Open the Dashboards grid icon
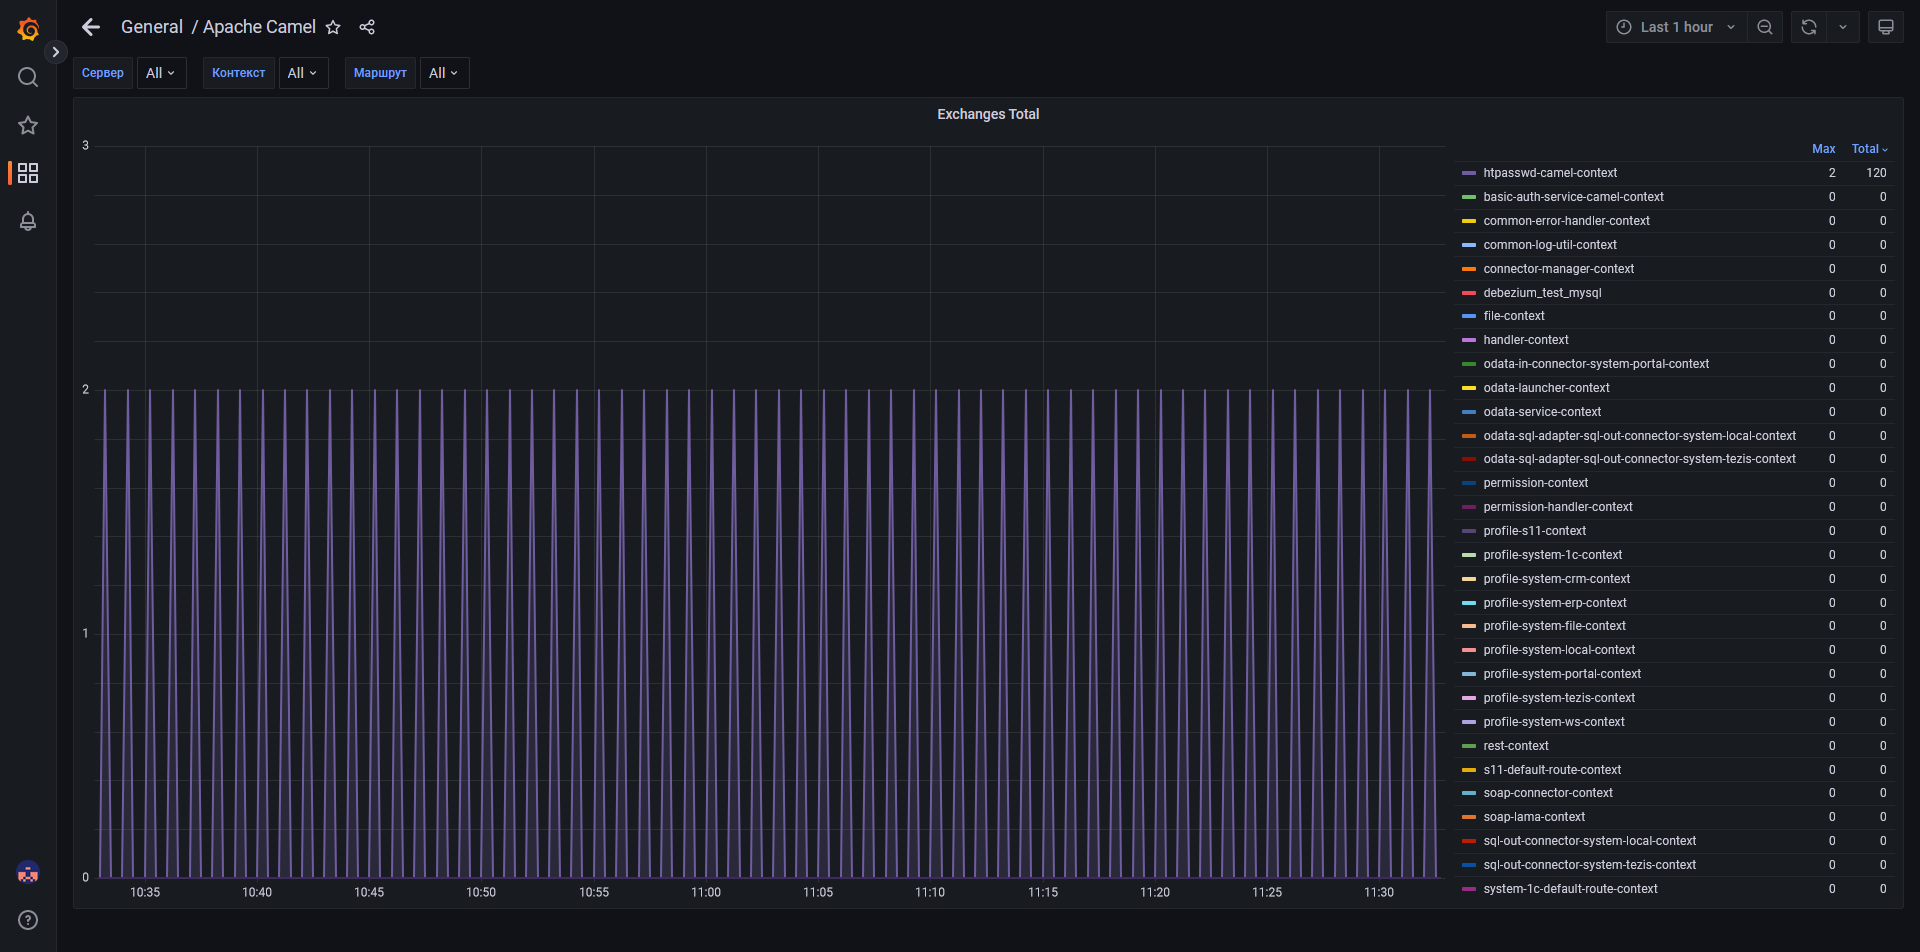 [28, 173]
